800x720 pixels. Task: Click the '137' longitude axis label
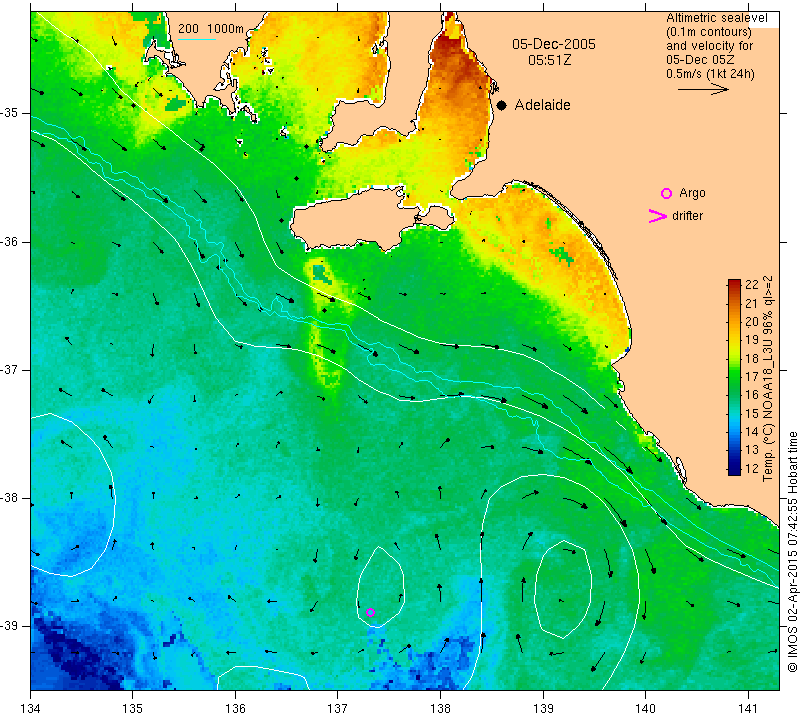pyautogui.click(x=338, y=709)
